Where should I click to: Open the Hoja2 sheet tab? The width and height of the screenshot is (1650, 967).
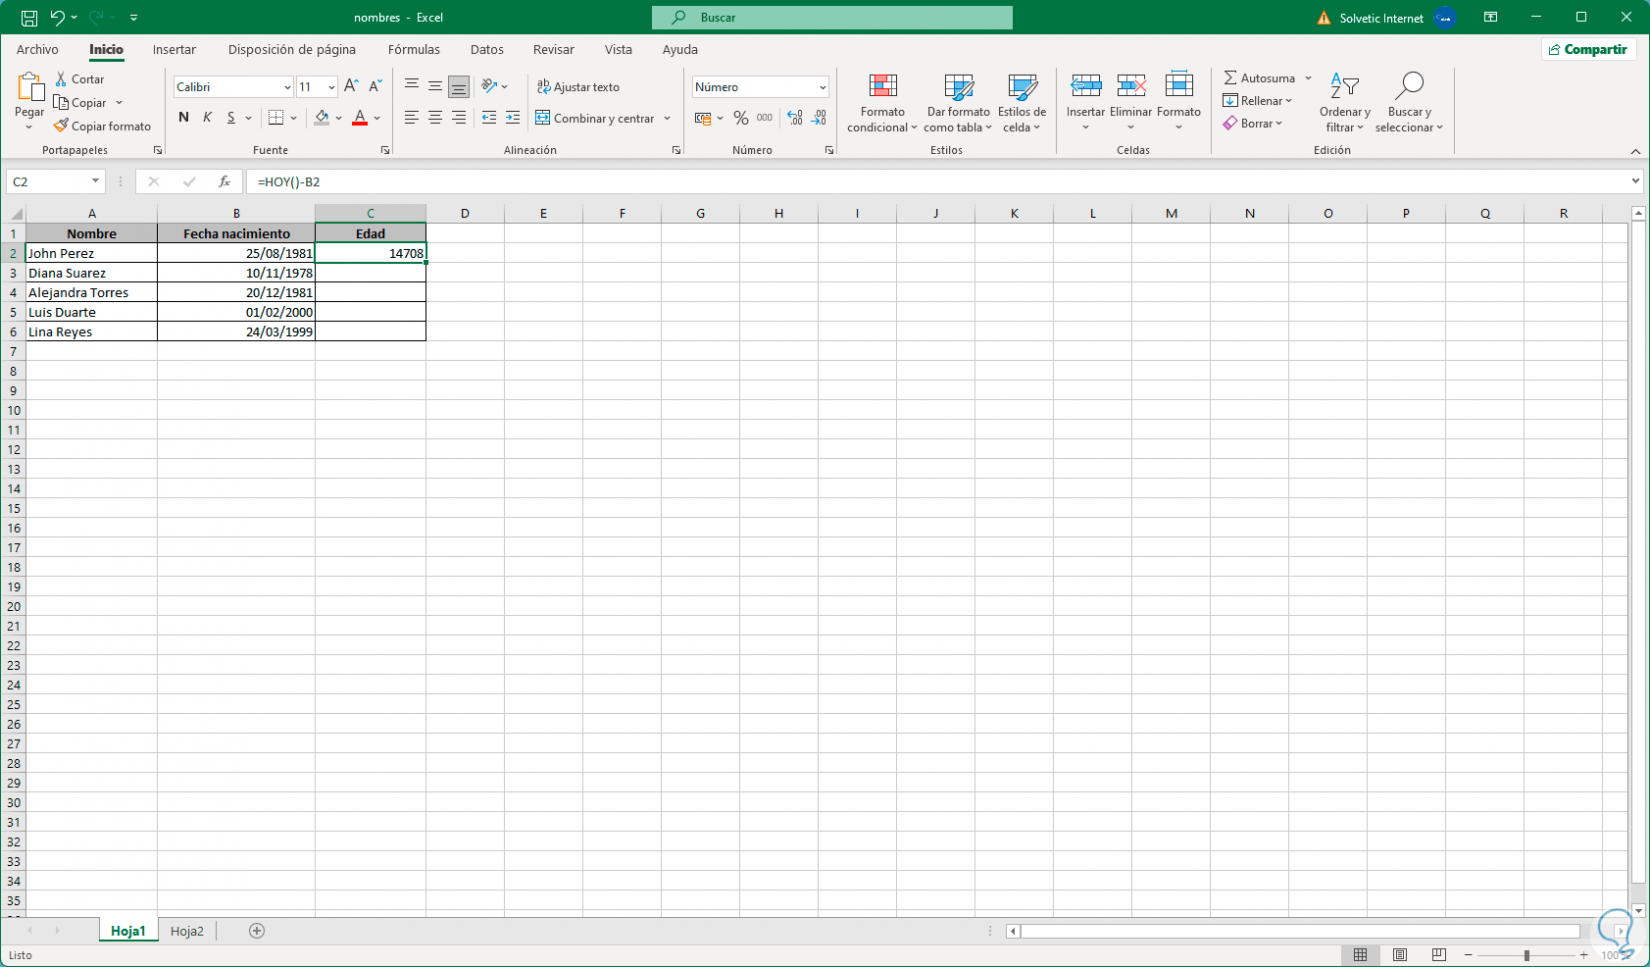coord(186,931)
